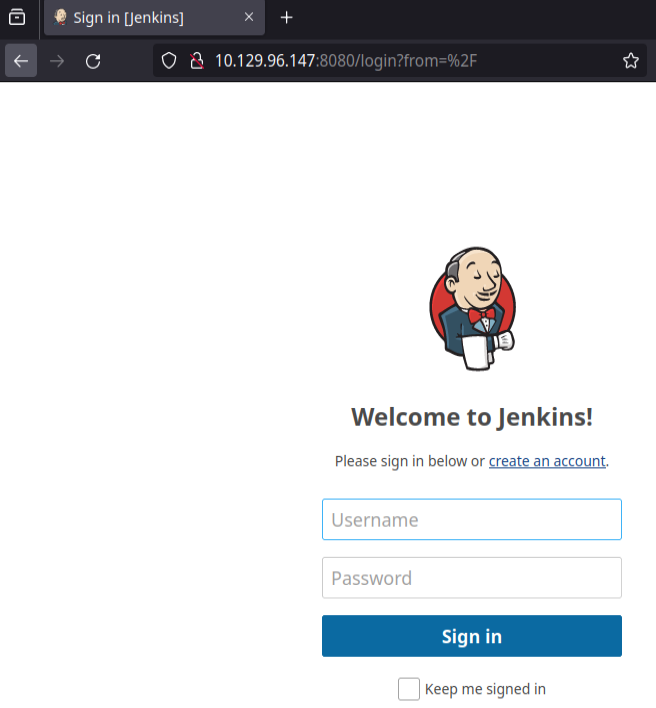Click the Sign in button
Screen dimensions: 656x708
pyautogui.click(x=472, y=636)
